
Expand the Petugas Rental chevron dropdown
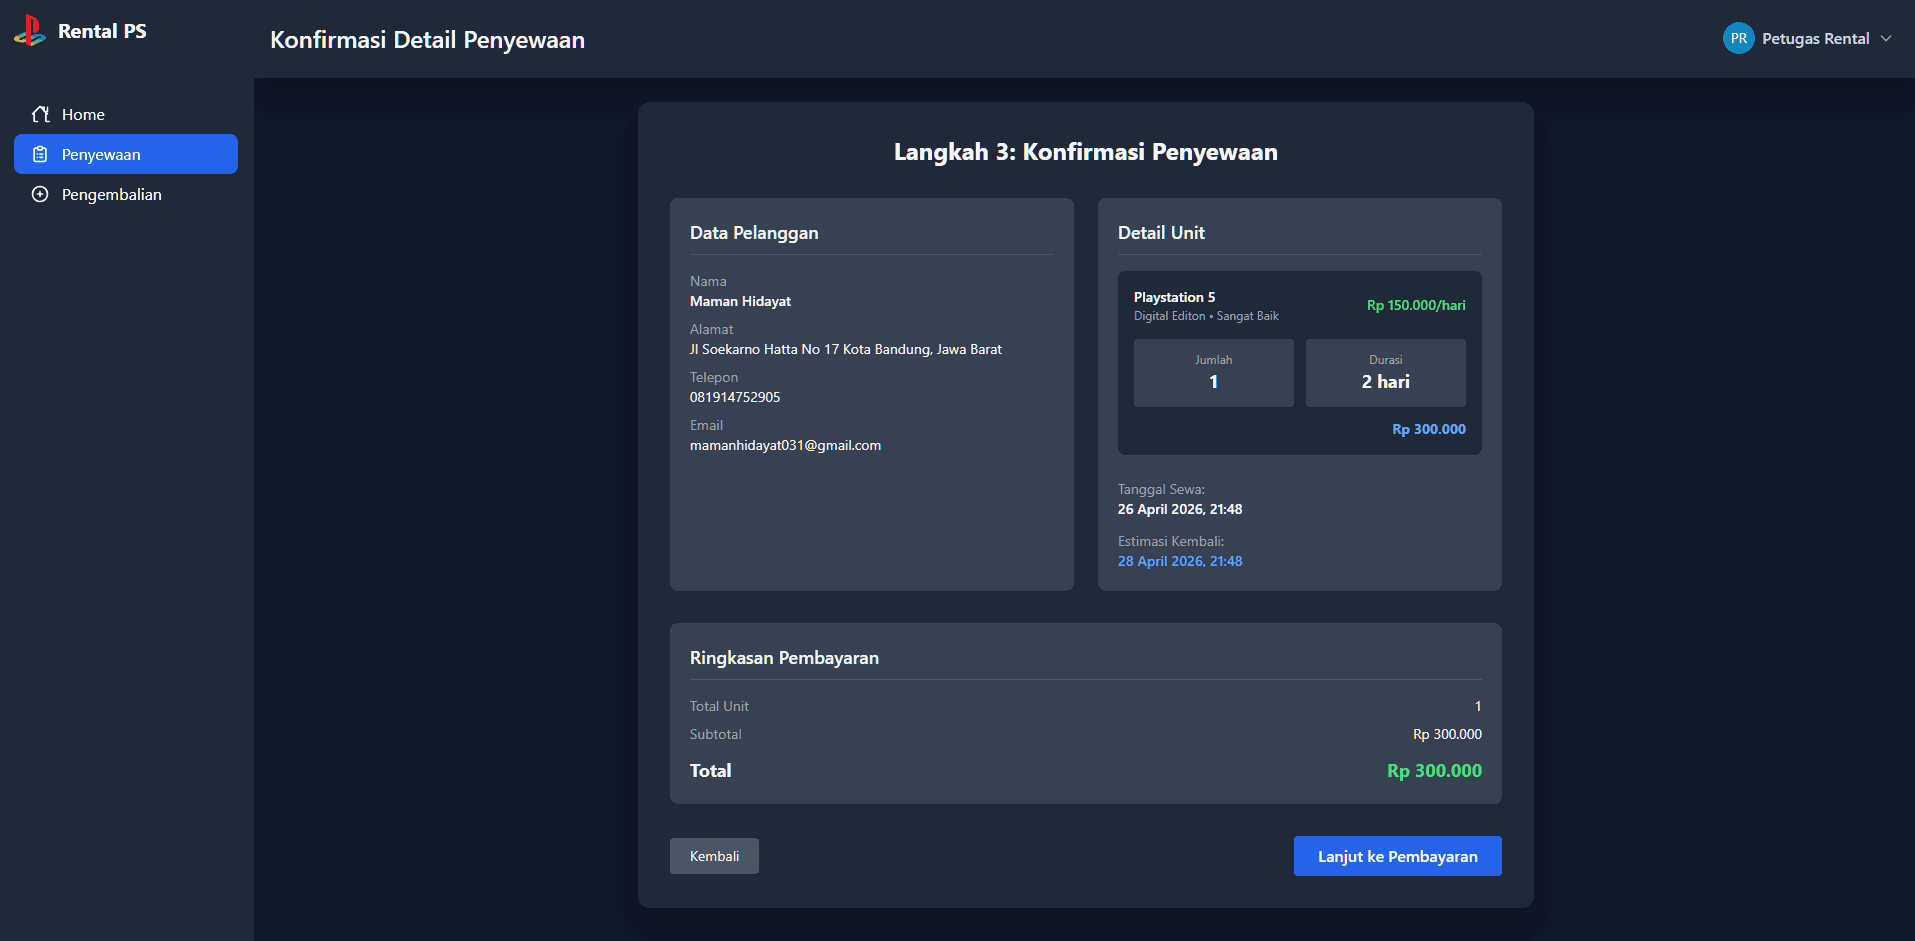tap(1886, 38)
